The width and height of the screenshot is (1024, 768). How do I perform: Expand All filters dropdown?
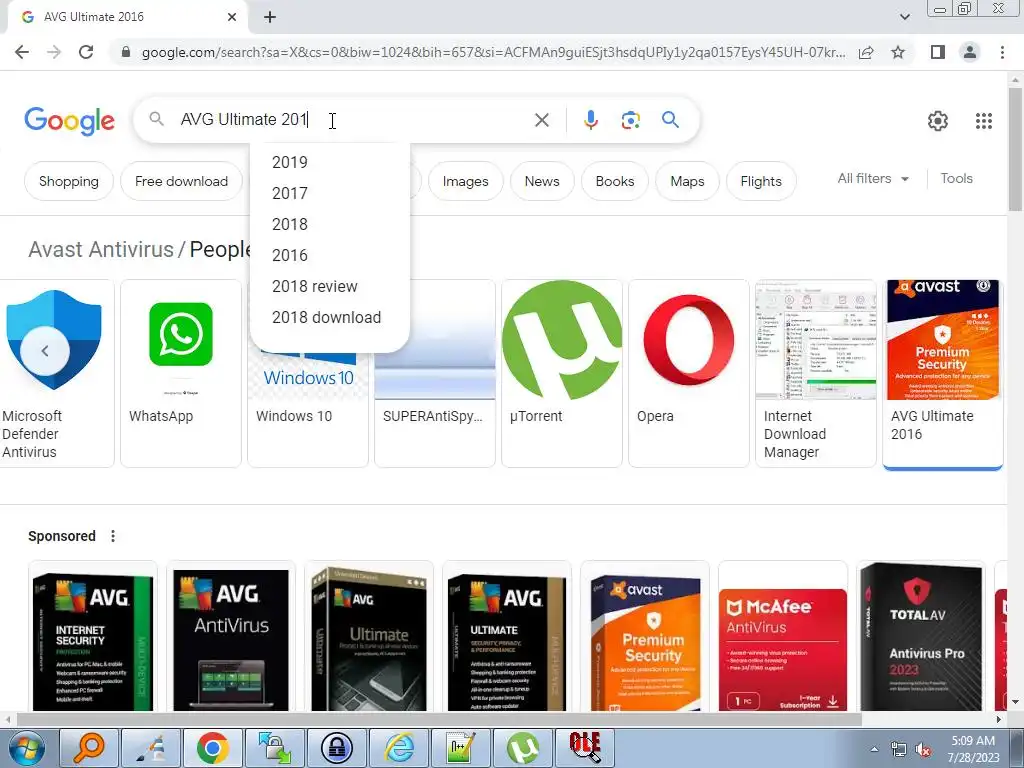tap(873, 179)
